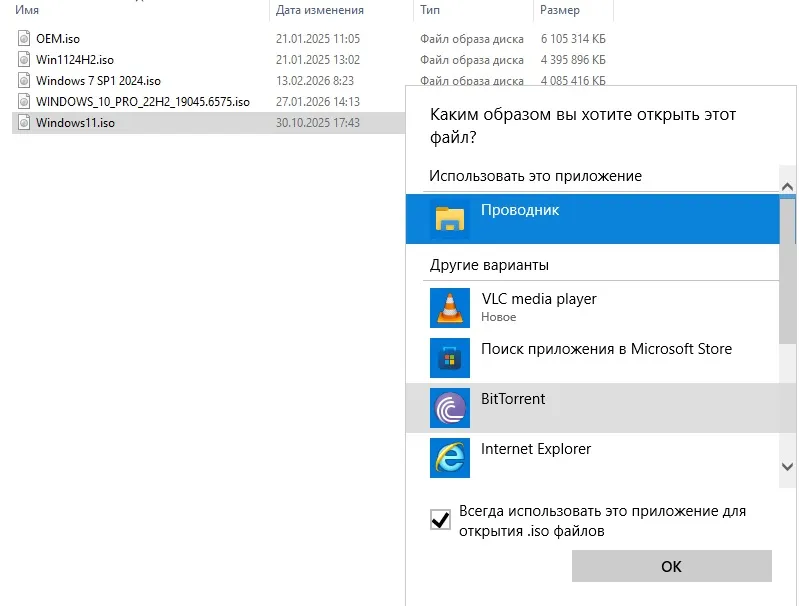This screenshot has width=799, height=606.
Task: Open the BitTorrent option text
Action: click(513, 399)
